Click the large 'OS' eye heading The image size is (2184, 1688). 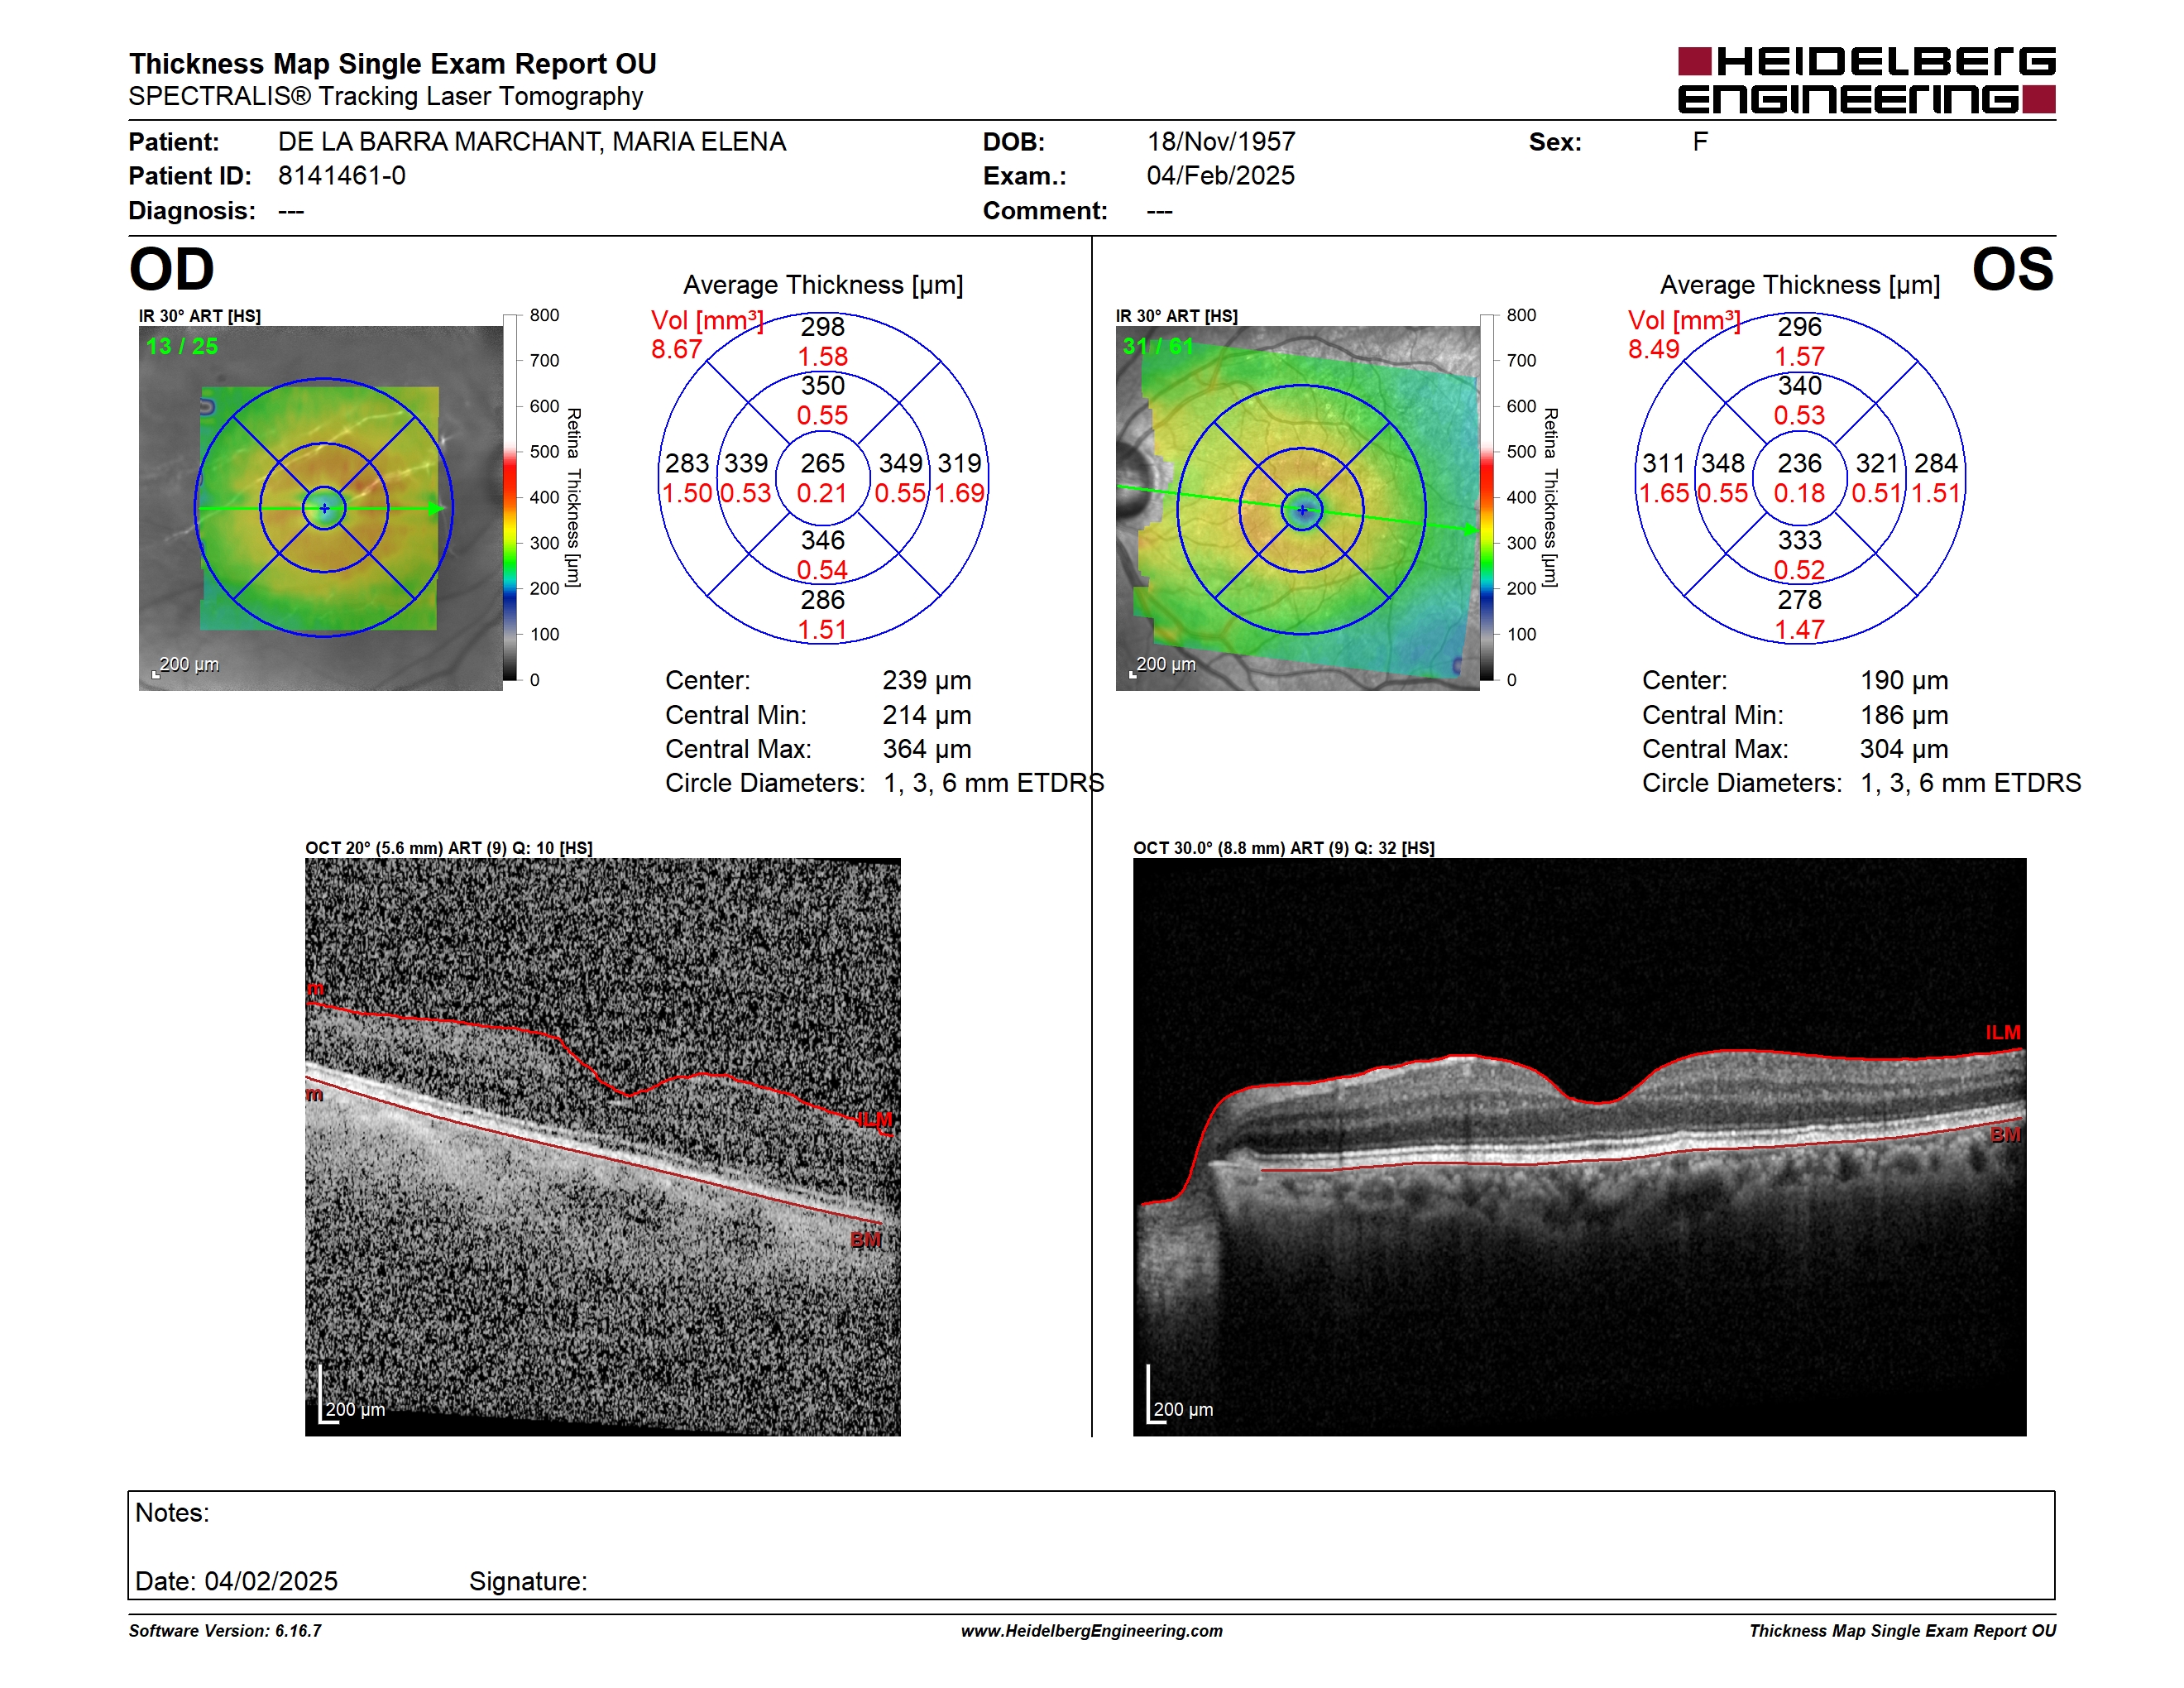(x=2013, y=269)
